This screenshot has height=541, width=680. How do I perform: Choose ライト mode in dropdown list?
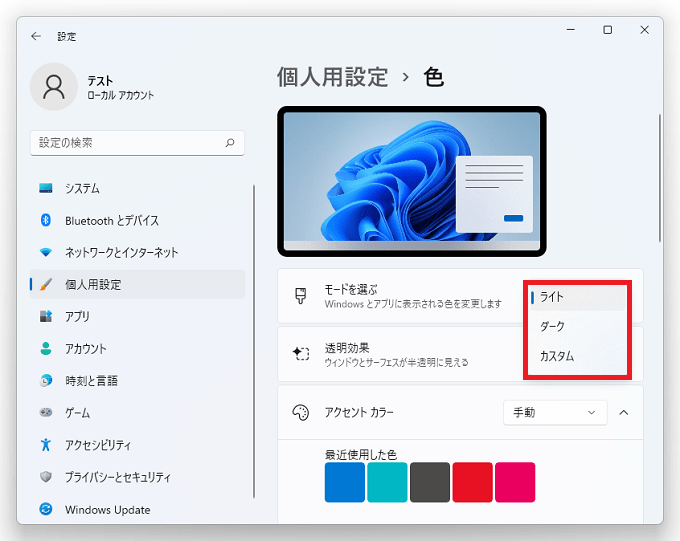coord(577,297)
